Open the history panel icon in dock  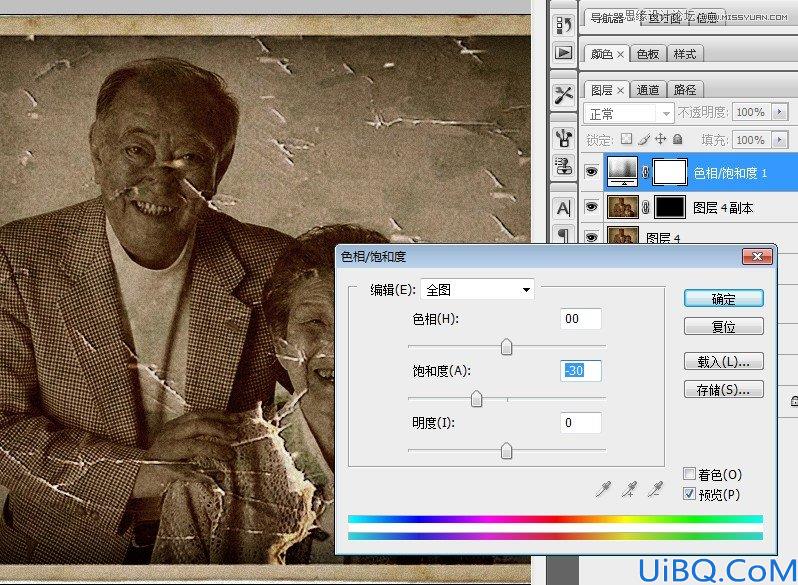[x=563, y=24]
